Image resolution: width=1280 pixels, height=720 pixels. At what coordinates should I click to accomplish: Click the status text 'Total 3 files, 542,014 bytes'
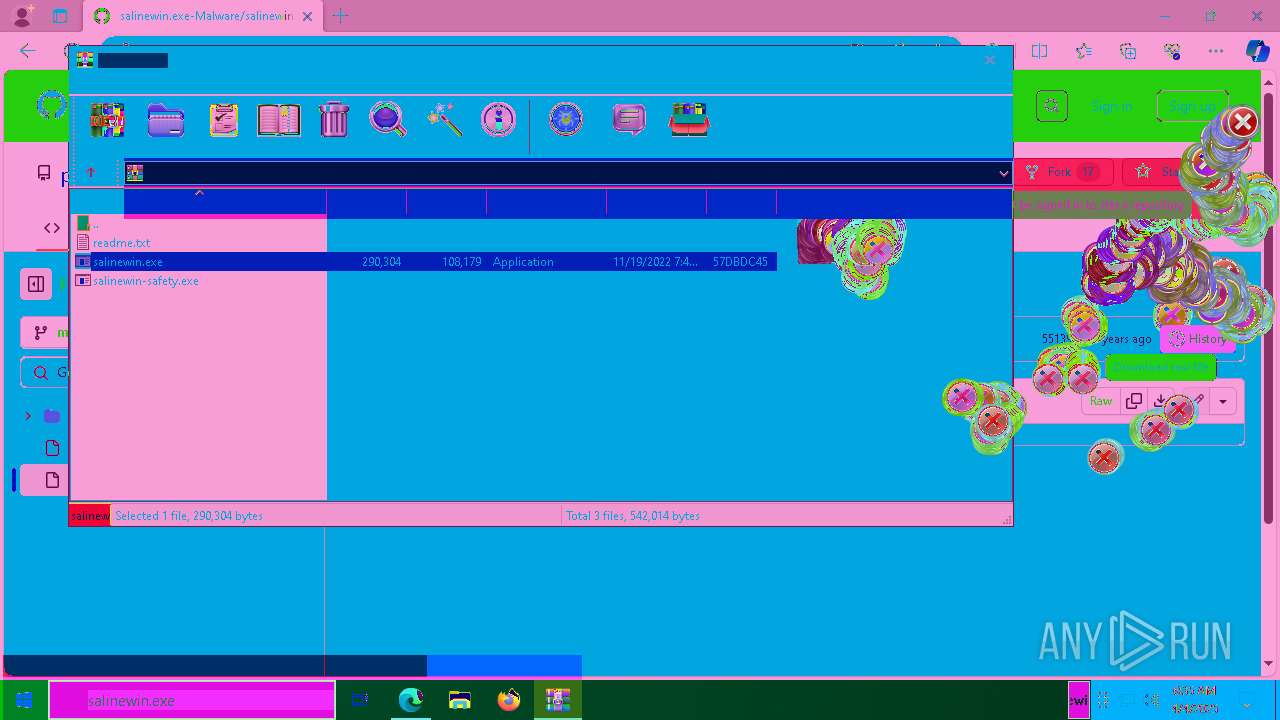coord(633,516)
